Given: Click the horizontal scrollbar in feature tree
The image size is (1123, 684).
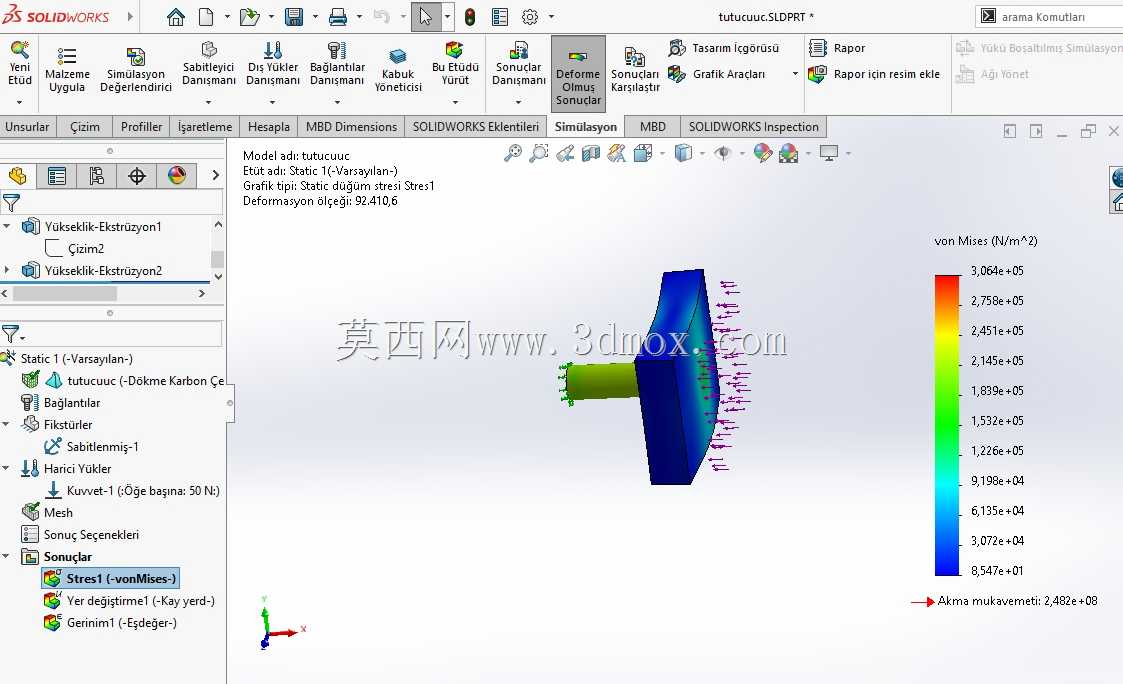Looking at the screenshot, I should coord(64,294).
